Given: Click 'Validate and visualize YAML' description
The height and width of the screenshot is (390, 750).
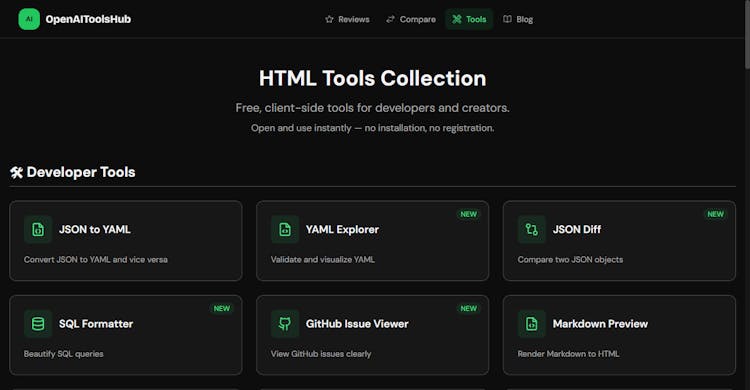Looking at the screenshot, I should 323,259.
